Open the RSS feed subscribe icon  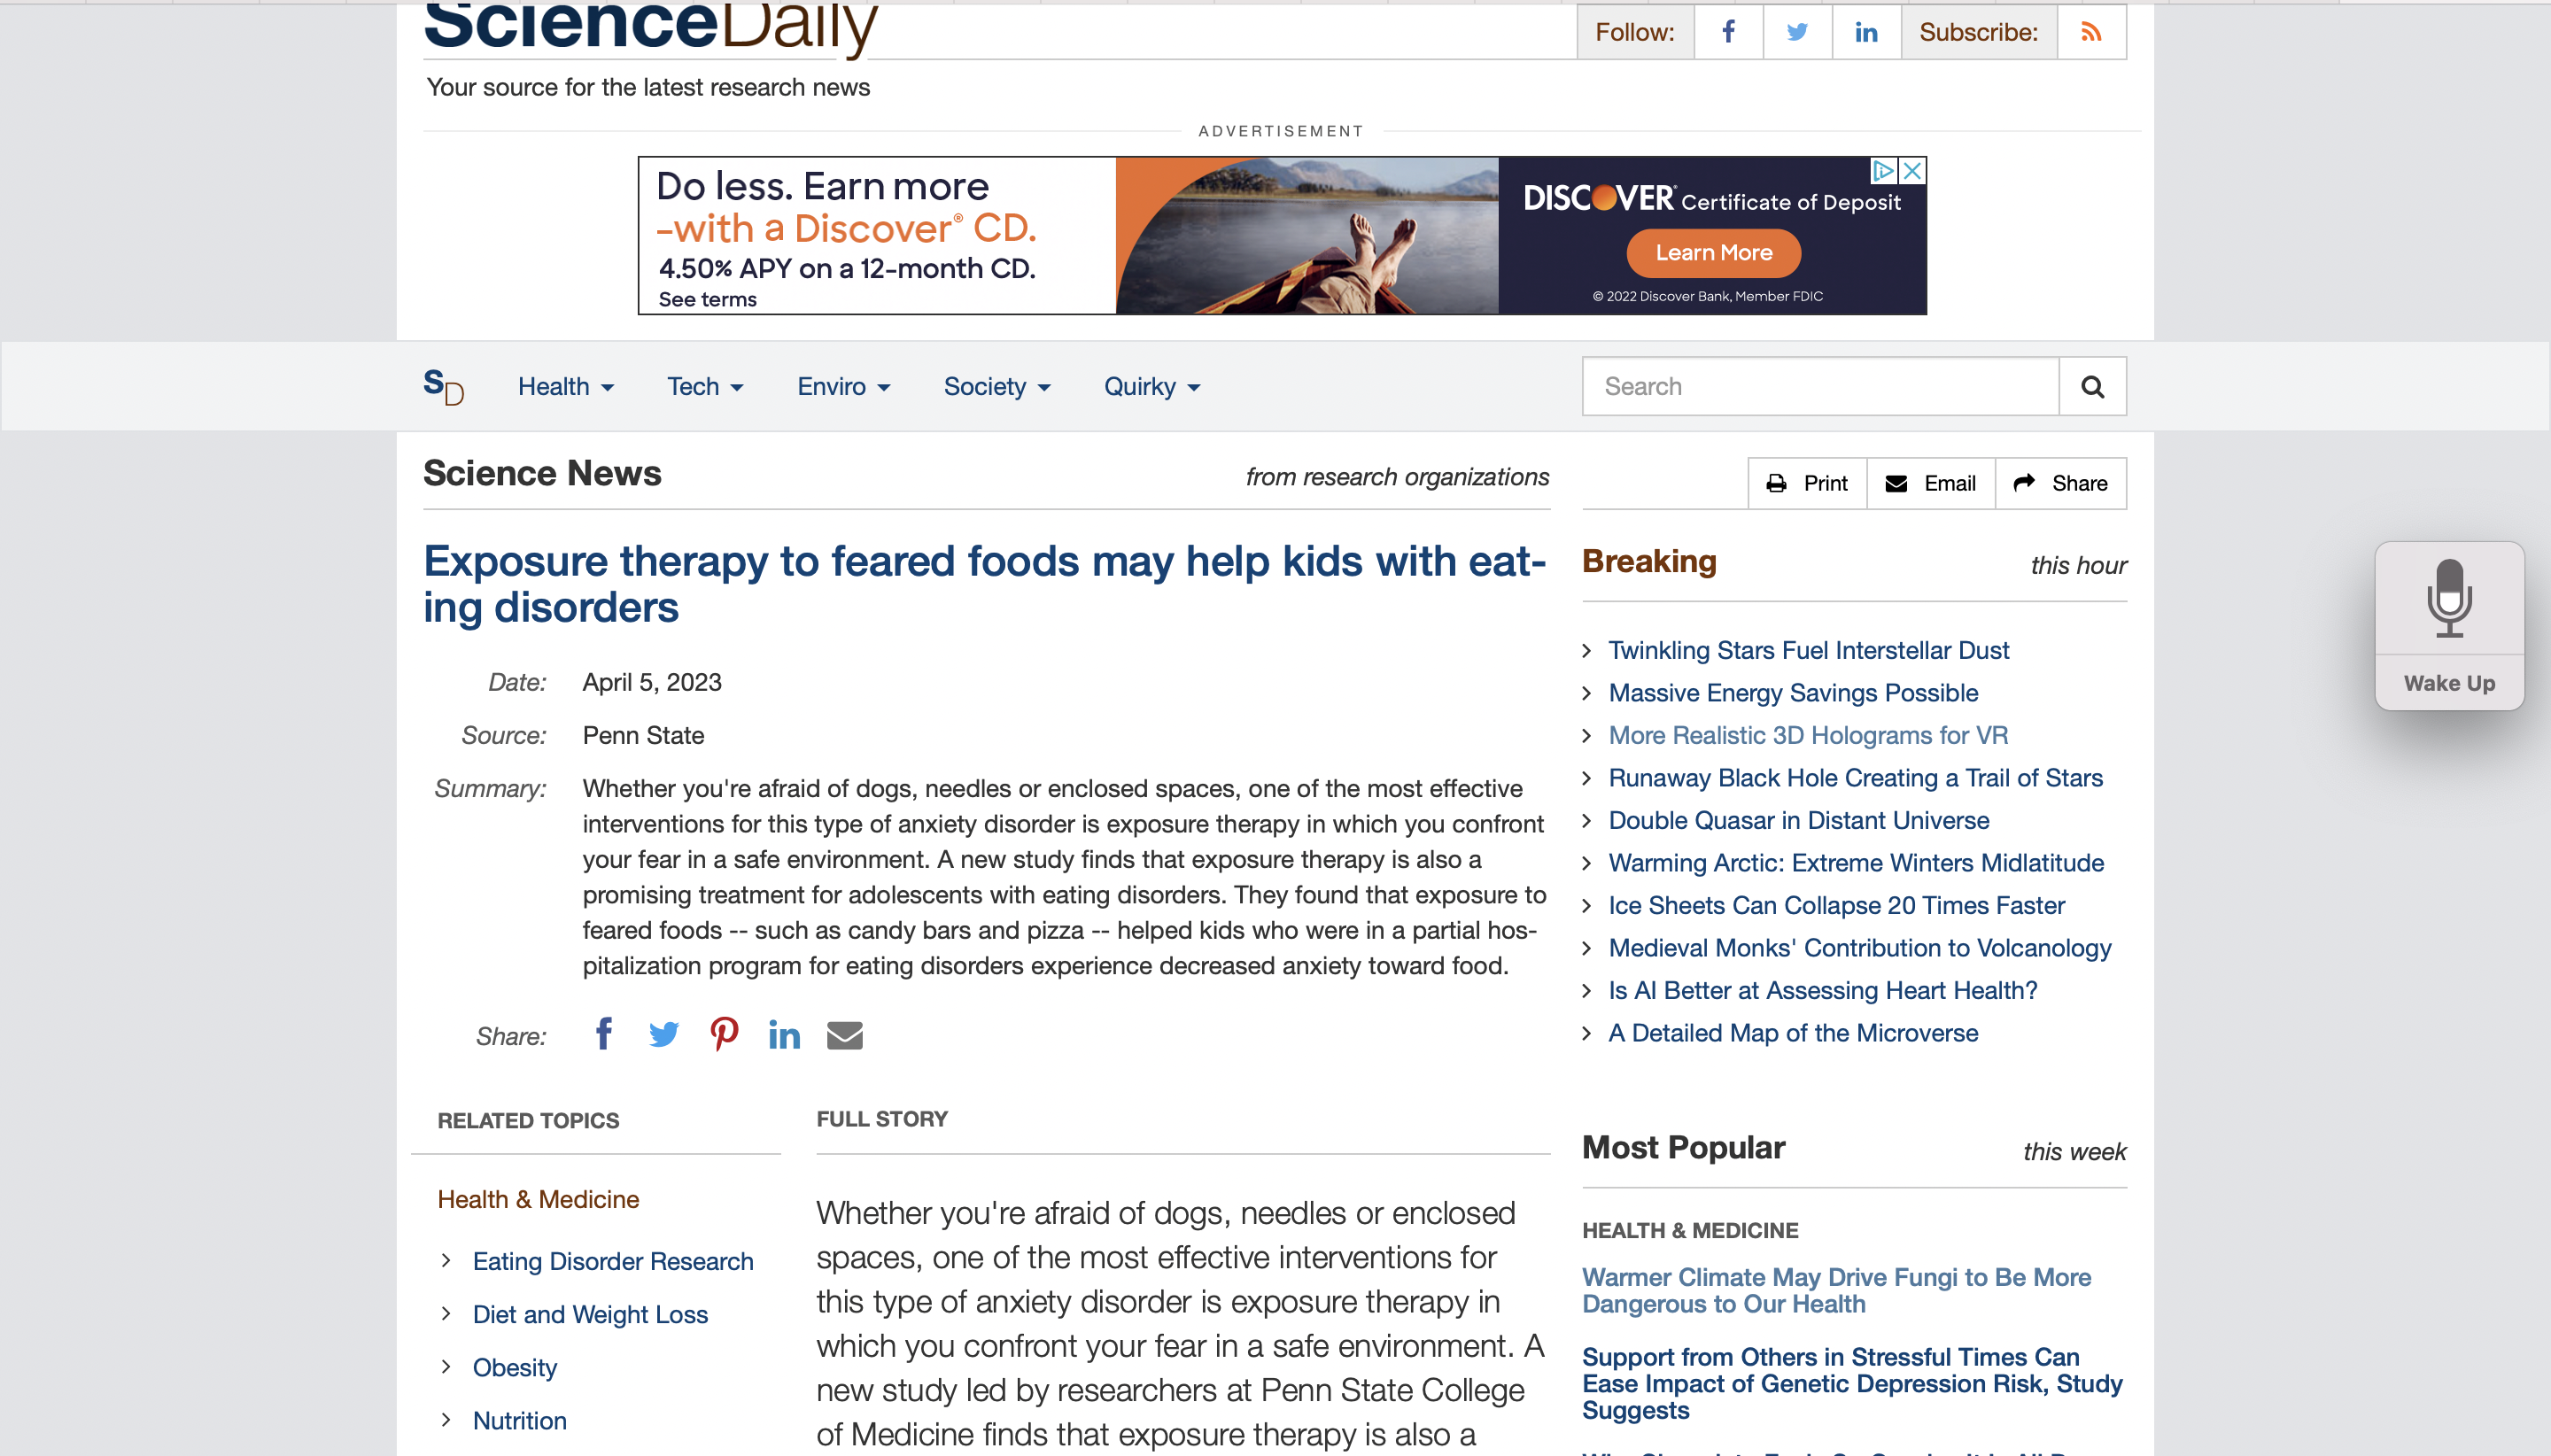(2091, 32)
